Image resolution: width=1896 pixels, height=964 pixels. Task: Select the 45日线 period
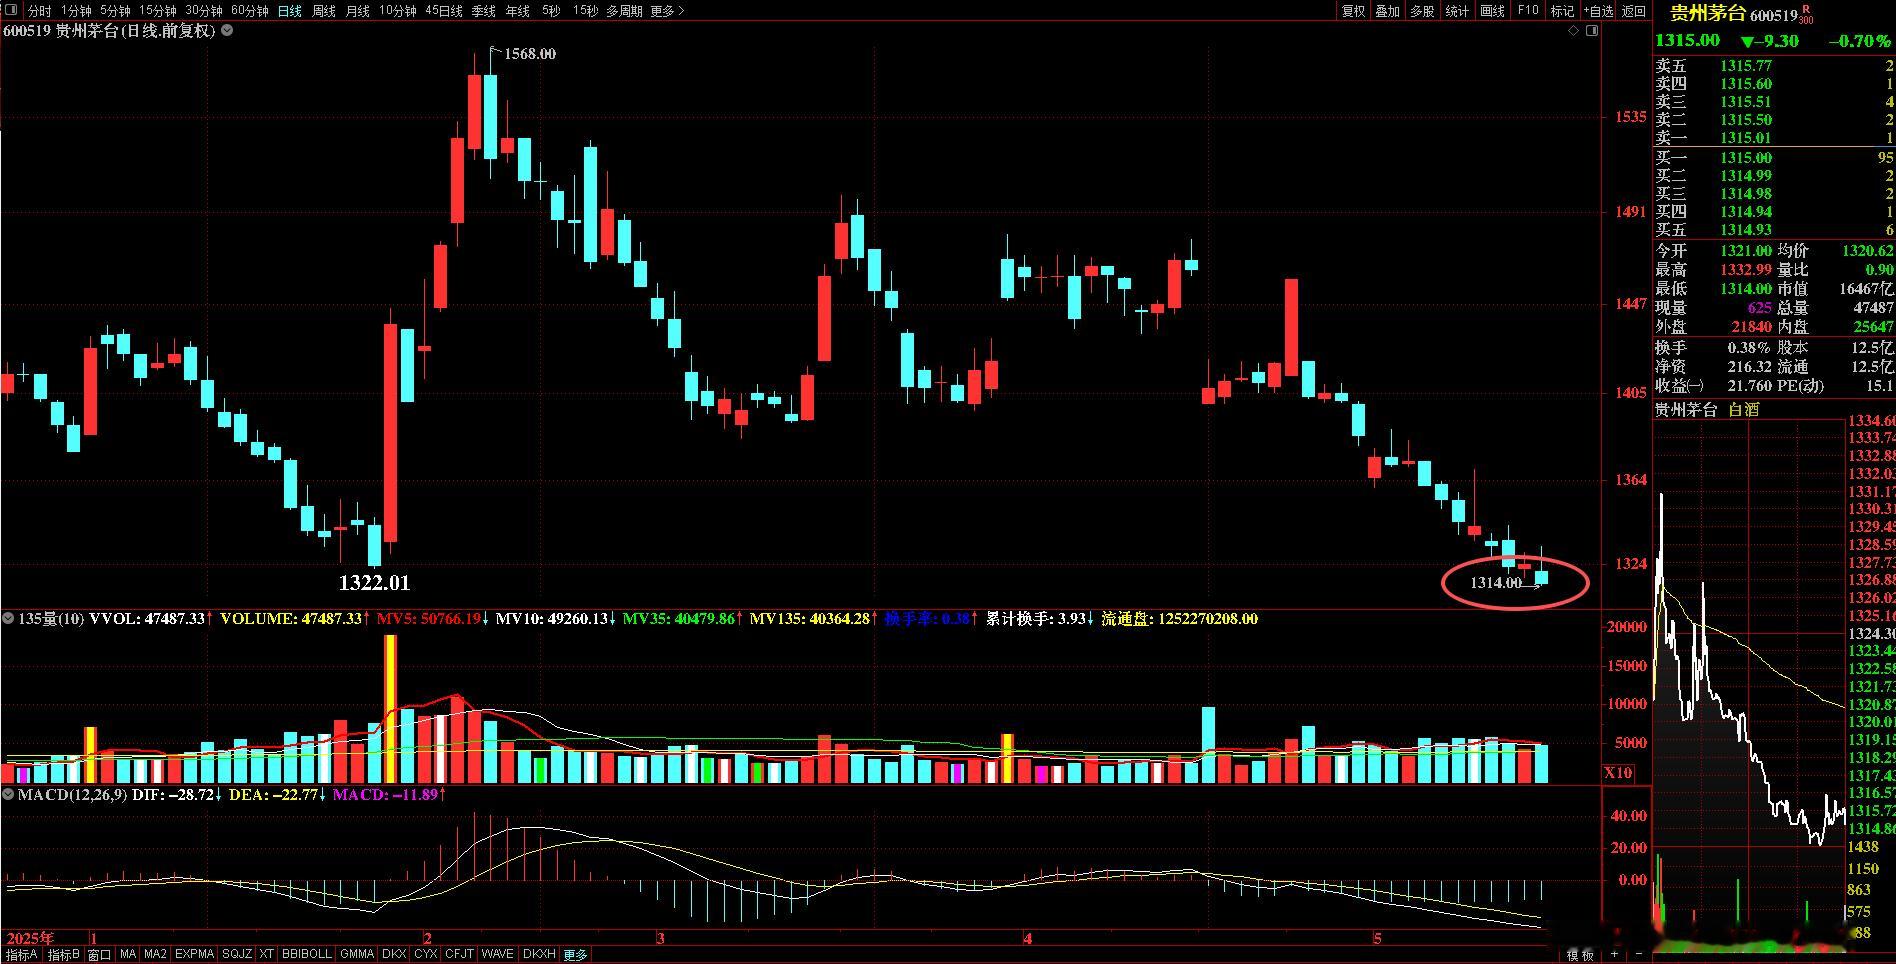[444, 11]
